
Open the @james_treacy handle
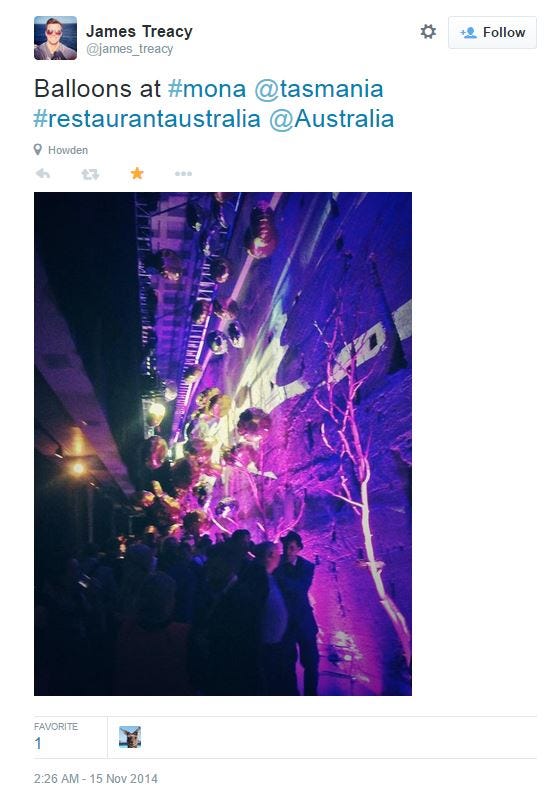130,49
